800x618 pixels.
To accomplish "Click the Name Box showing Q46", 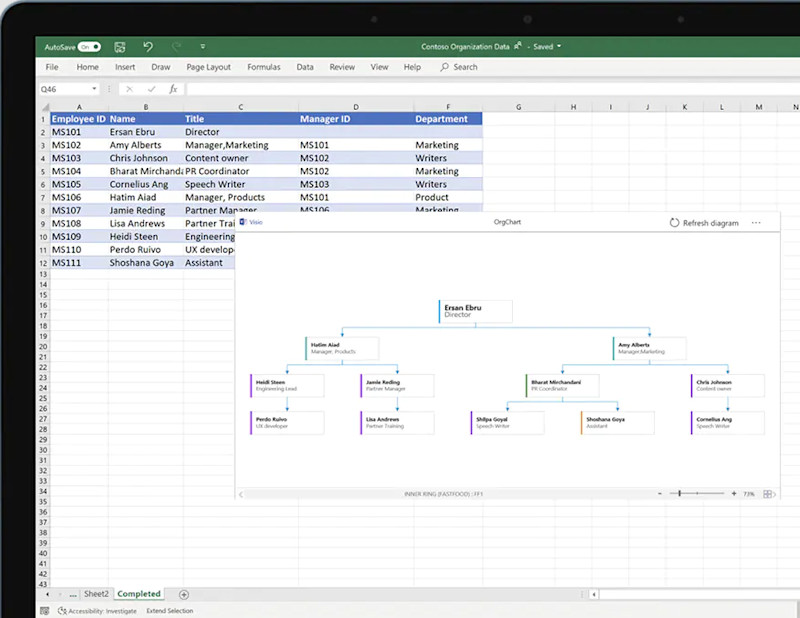I will (64, 89).
